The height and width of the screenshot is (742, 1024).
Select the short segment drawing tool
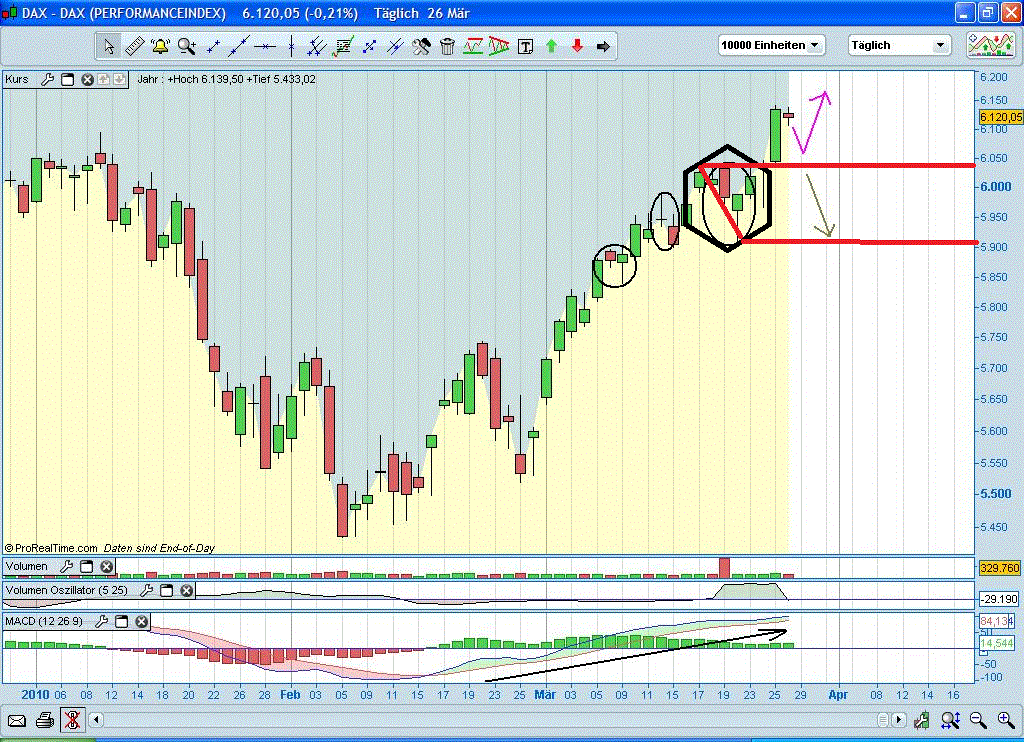pyautogui.click(x=213, y=46)
